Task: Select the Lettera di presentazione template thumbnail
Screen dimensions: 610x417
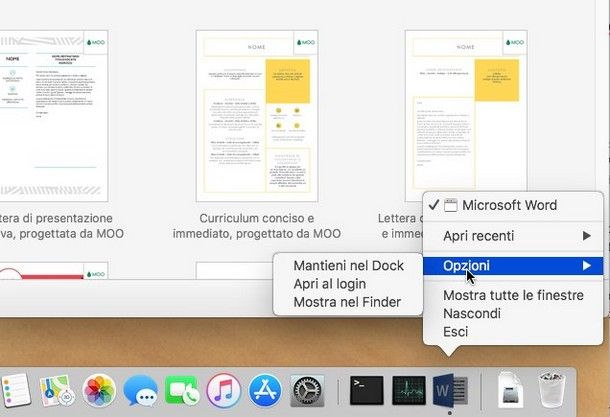Action: [x=54, y=116]
